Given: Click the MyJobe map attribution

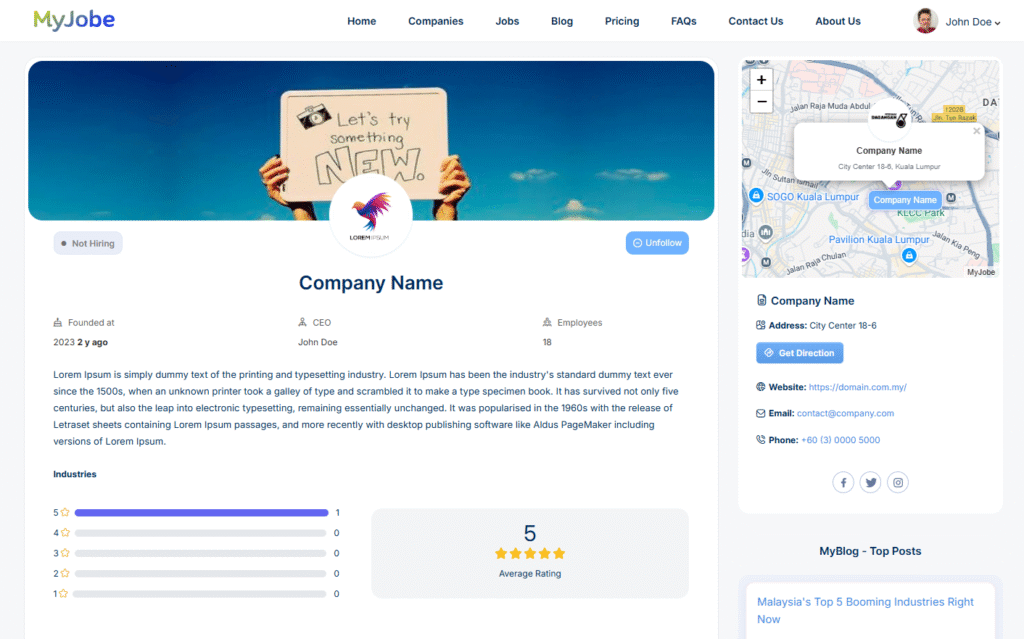Looking at the screenshot, I should [x=980, y=272].
